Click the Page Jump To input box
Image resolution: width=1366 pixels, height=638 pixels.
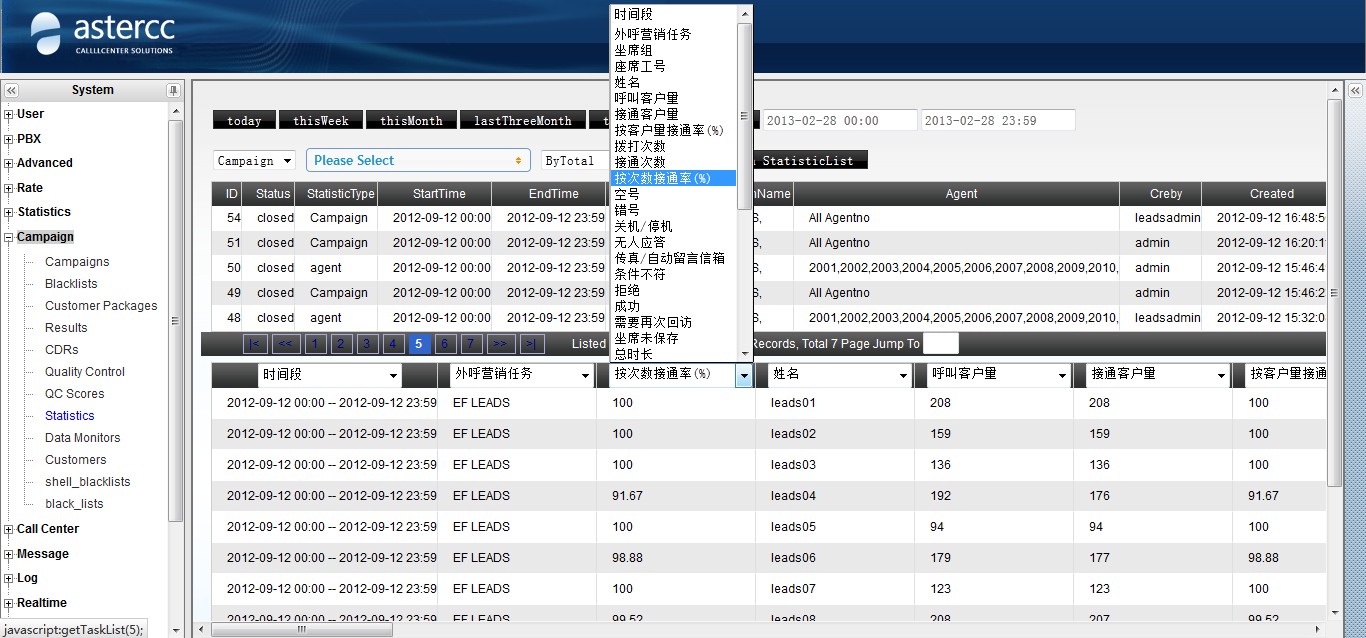click(x=940, y=344)
